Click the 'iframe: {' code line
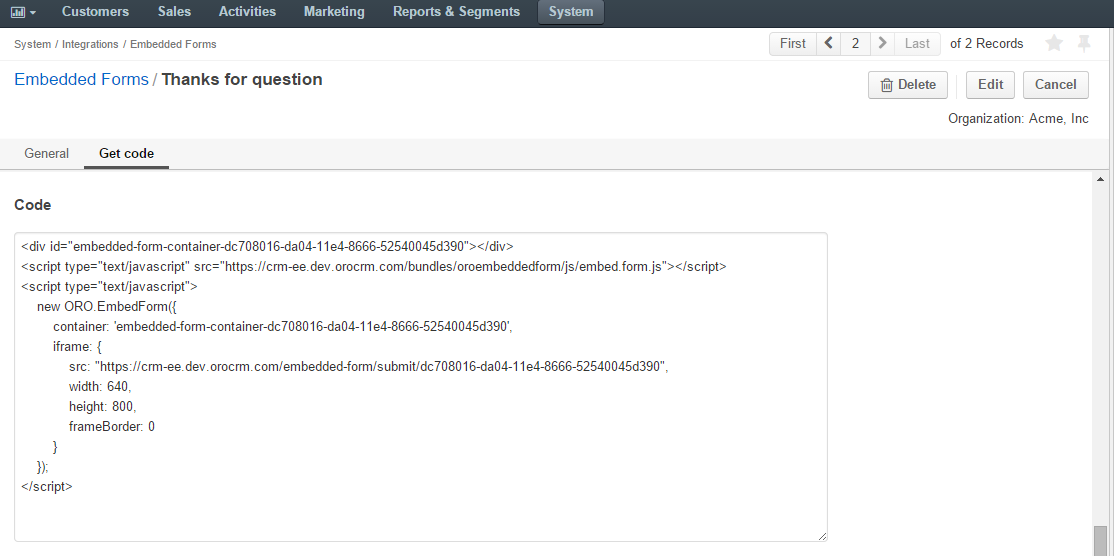The width and height of the screenshot is (1114, 556). tap(77, 347)
